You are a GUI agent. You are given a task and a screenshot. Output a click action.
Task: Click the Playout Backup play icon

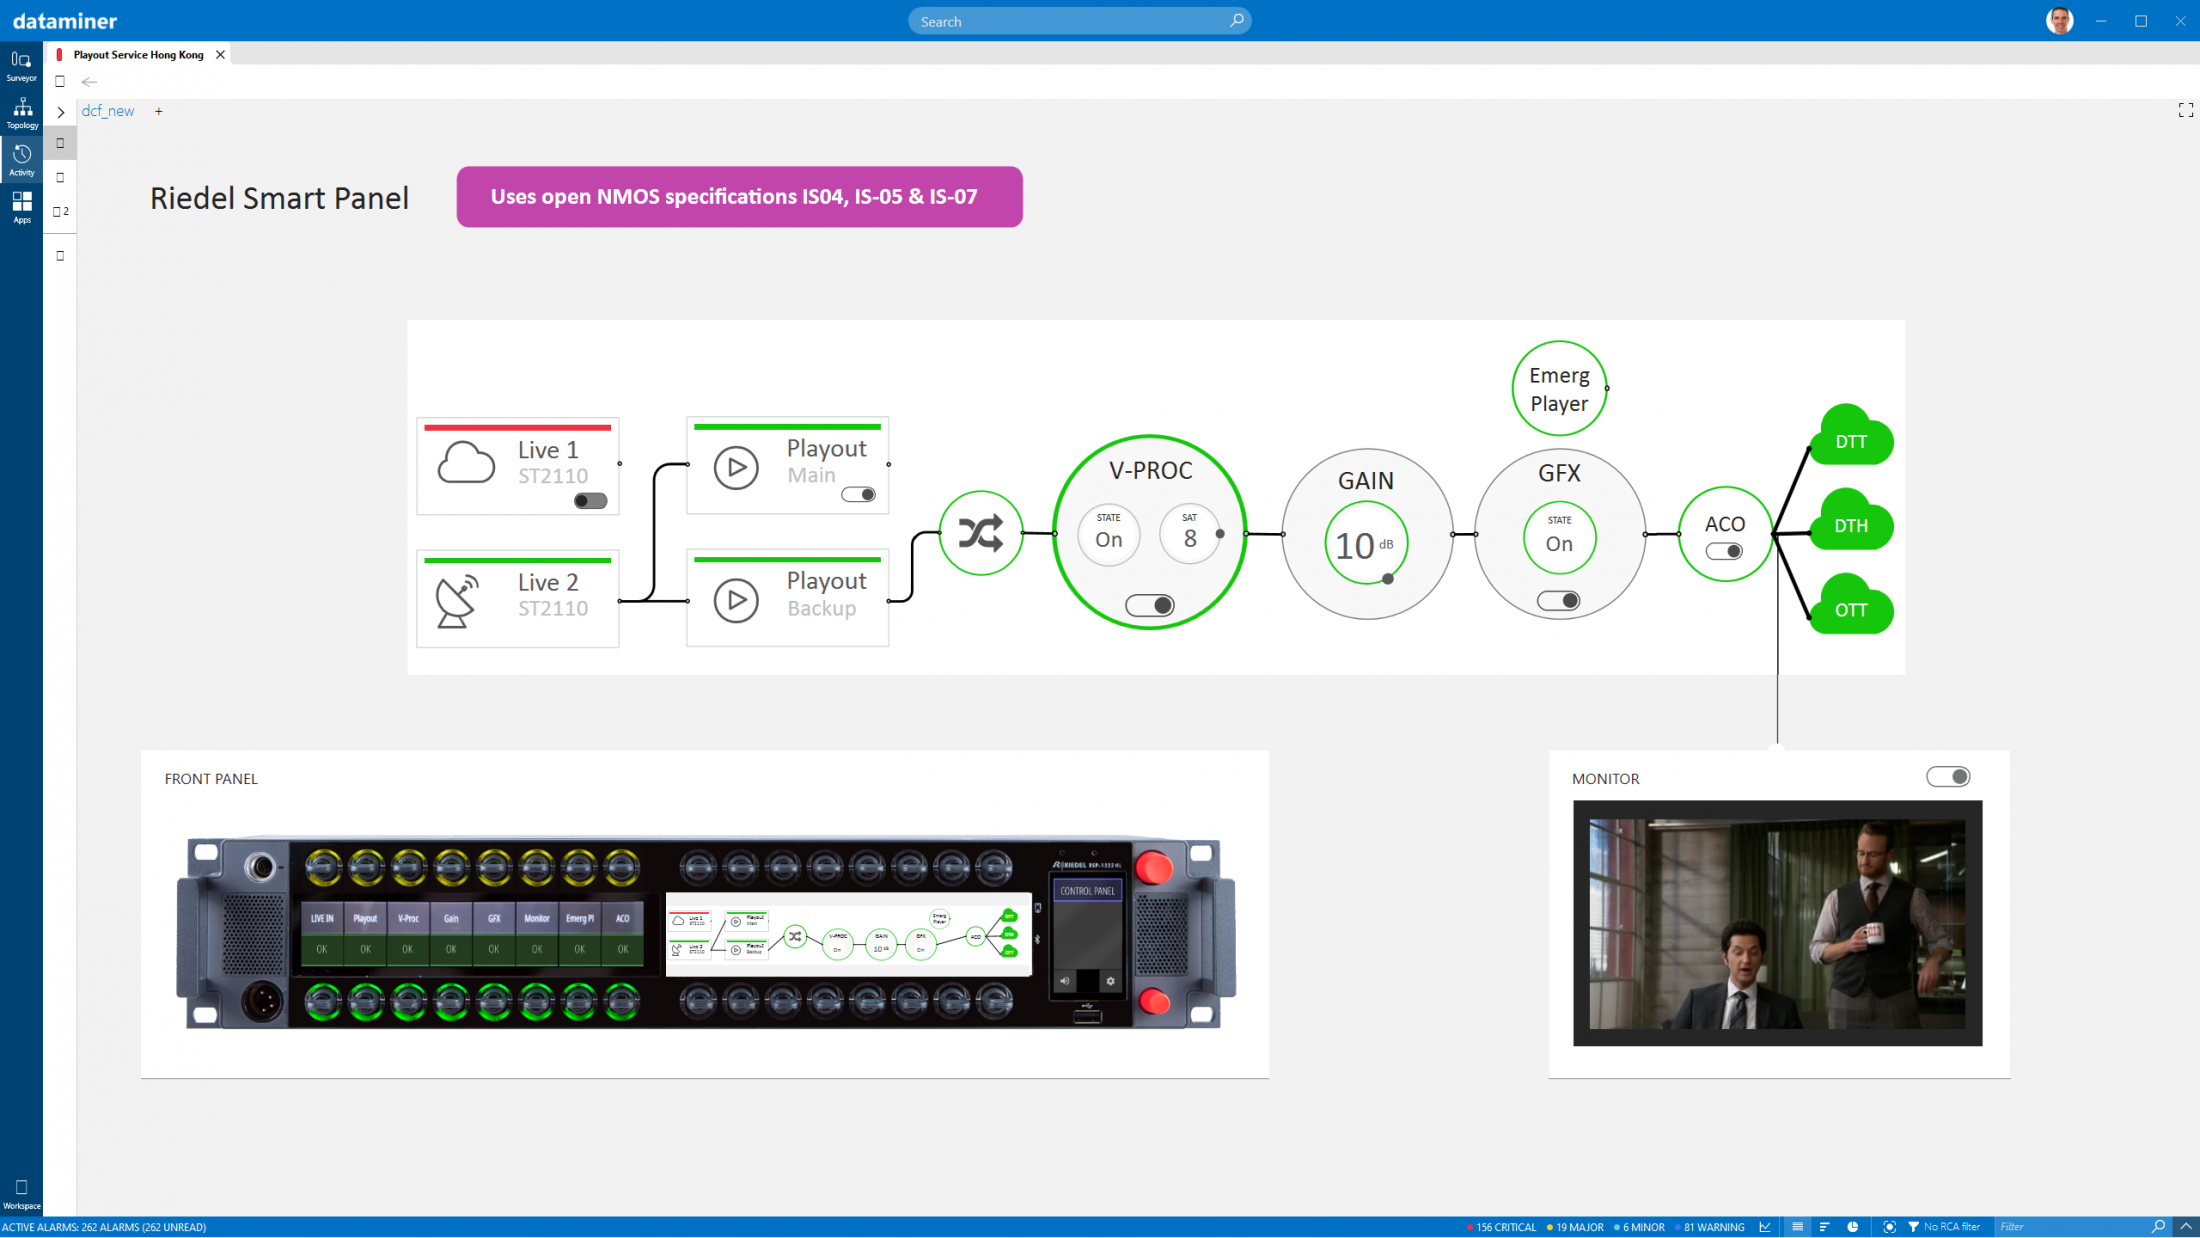click(736, 600)
